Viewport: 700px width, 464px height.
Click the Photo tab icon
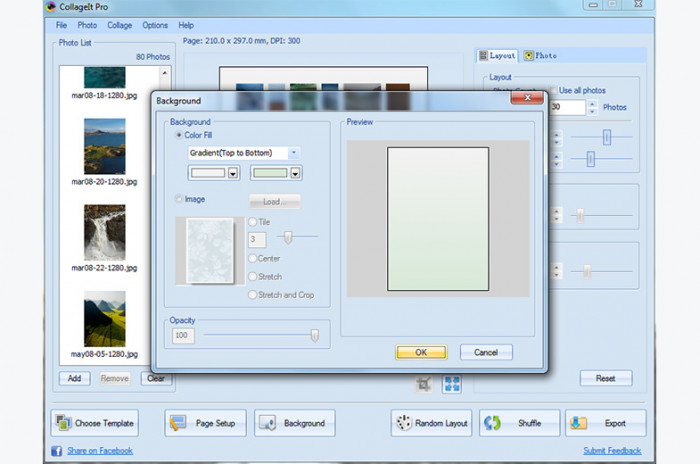click(x=529, y=55)
